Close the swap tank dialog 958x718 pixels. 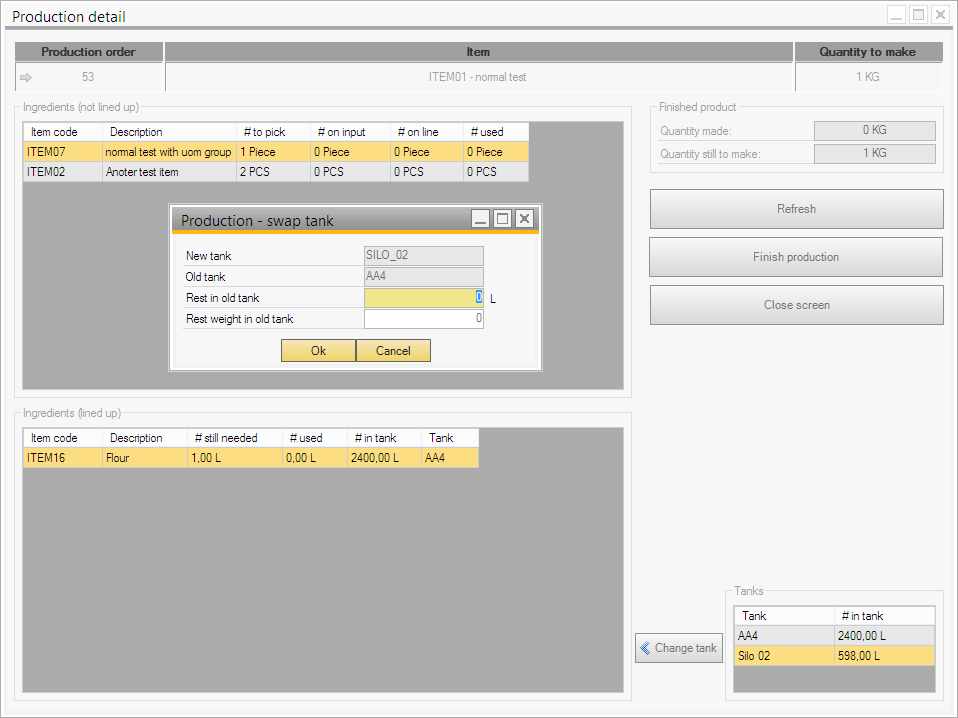[523, 219]
